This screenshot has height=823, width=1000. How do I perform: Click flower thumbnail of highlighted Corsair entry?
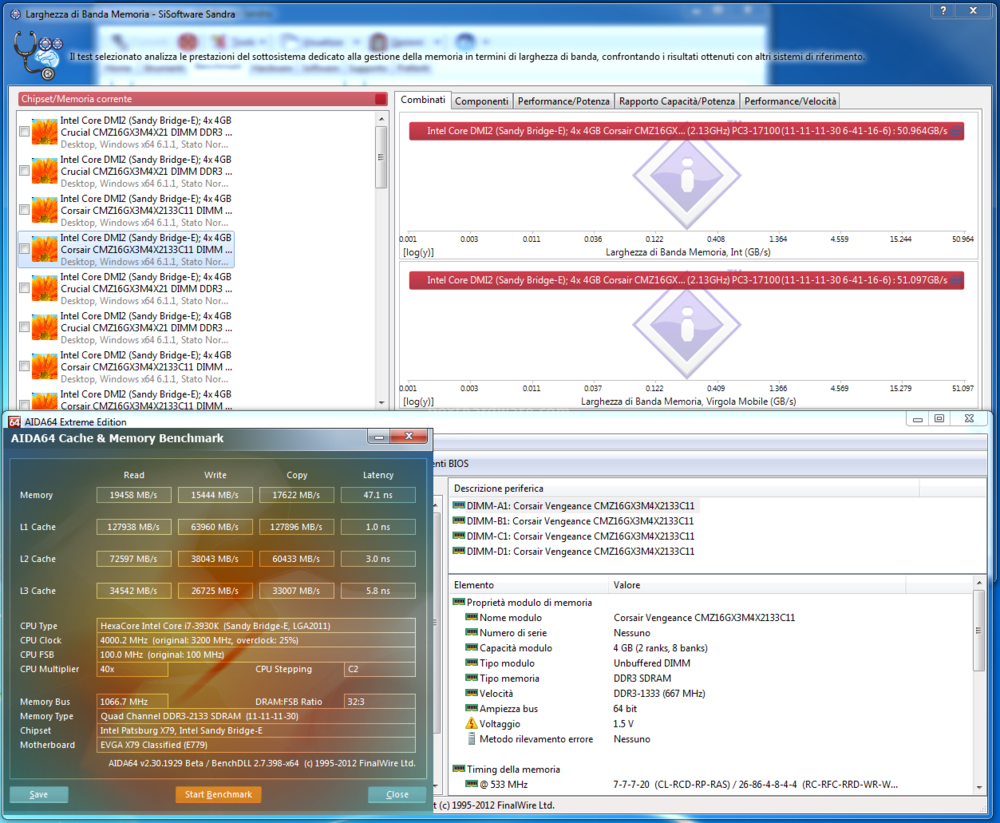[45, 249]
